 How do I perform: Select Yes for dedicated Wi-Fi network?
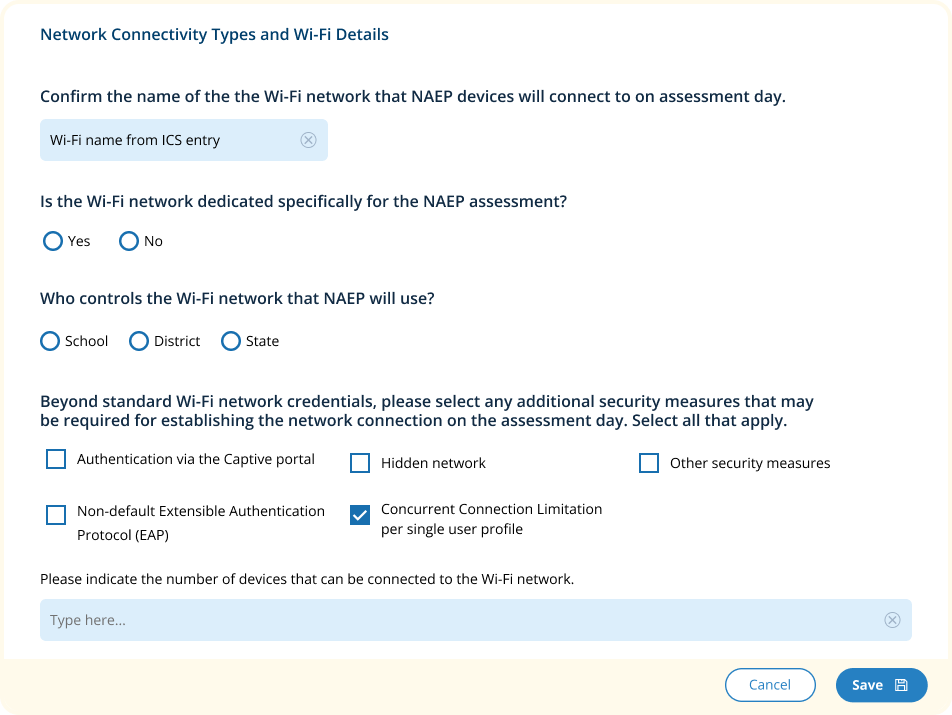point(53,241)
